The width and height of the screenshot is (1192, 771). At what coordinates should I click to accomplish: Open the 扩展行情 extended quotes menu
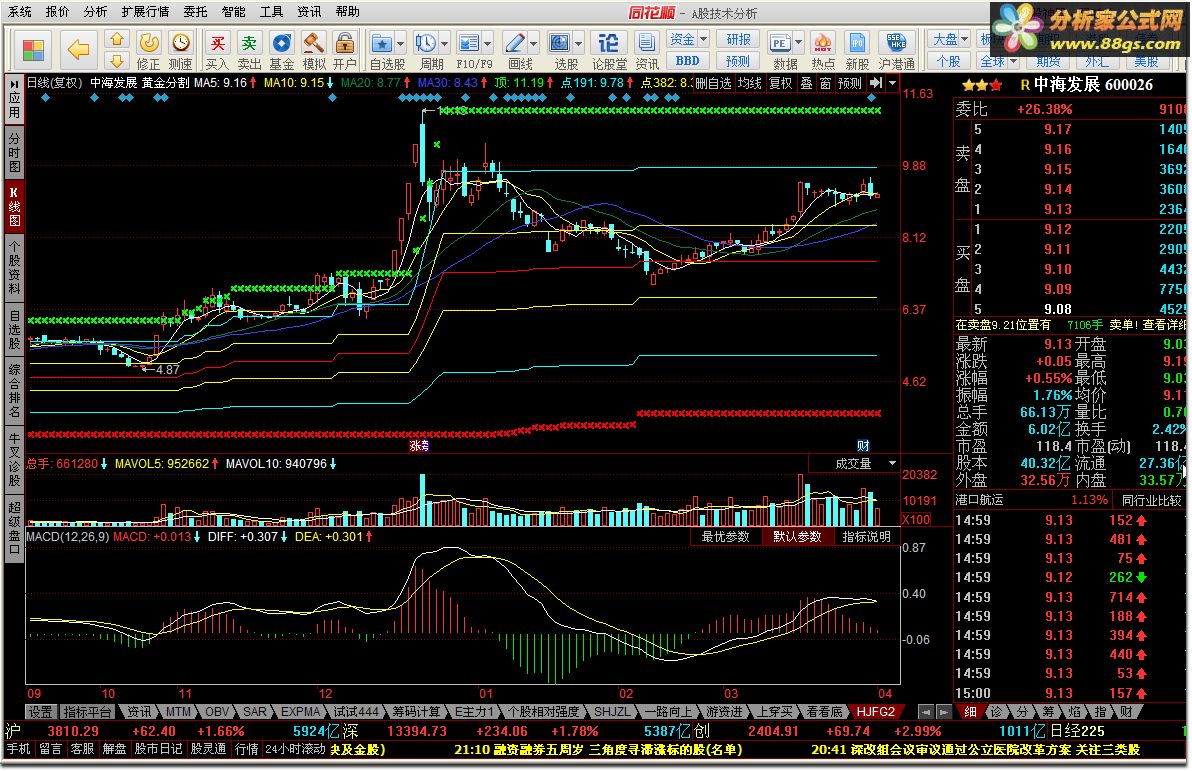tap(145, 11)
